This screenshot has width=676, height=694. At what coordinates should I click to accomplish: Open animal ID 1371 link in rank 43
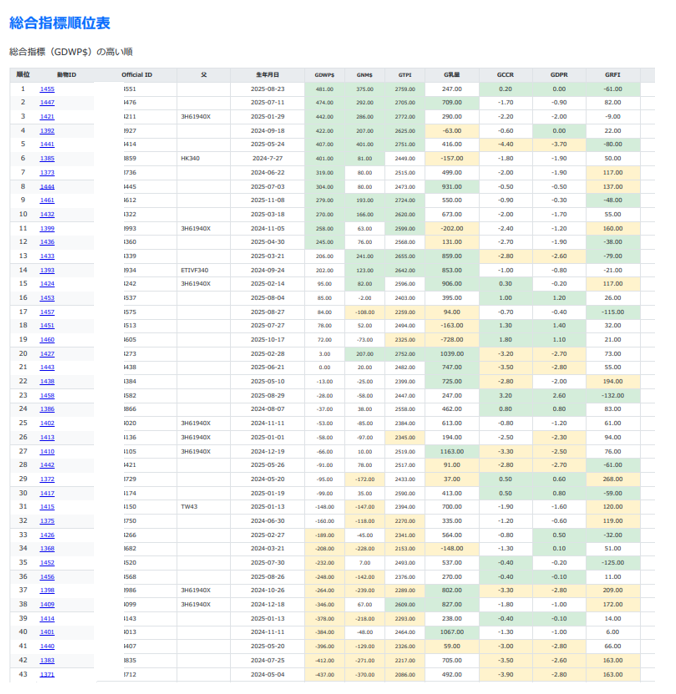pyautogui.click(x=47, y=675)
